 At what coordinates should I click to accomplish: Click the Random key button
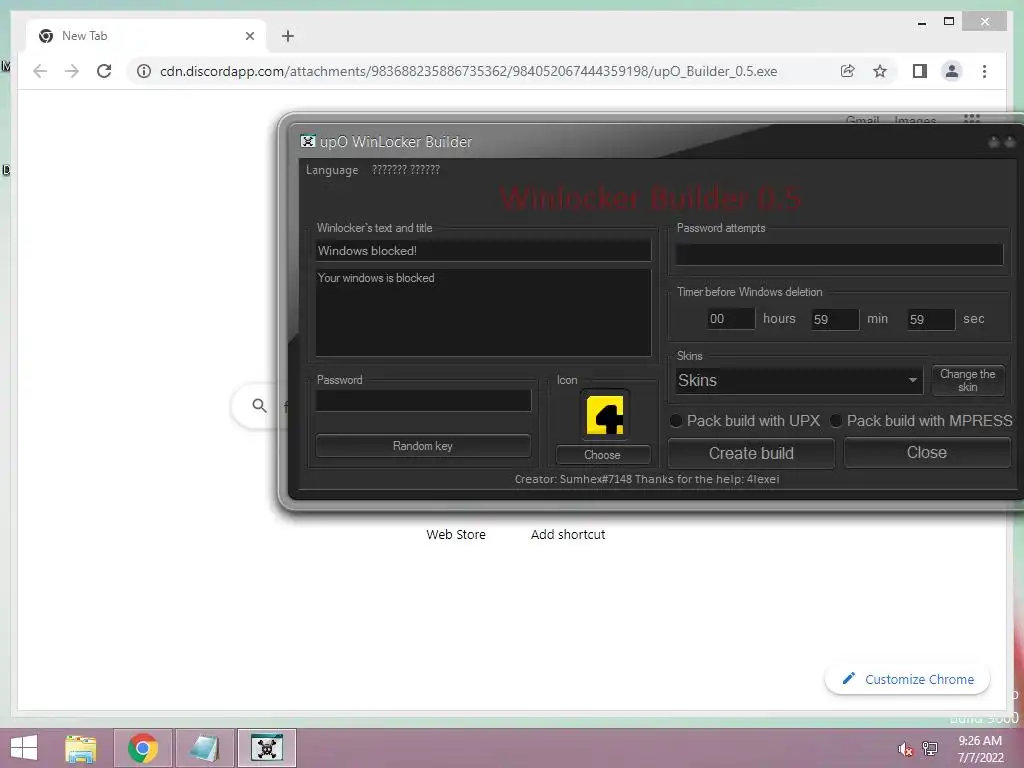(423, 446)
